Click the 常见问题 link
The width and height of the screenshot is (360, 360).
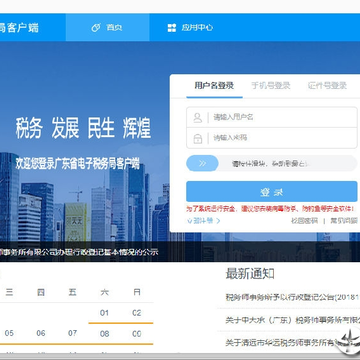pos(344,220)
